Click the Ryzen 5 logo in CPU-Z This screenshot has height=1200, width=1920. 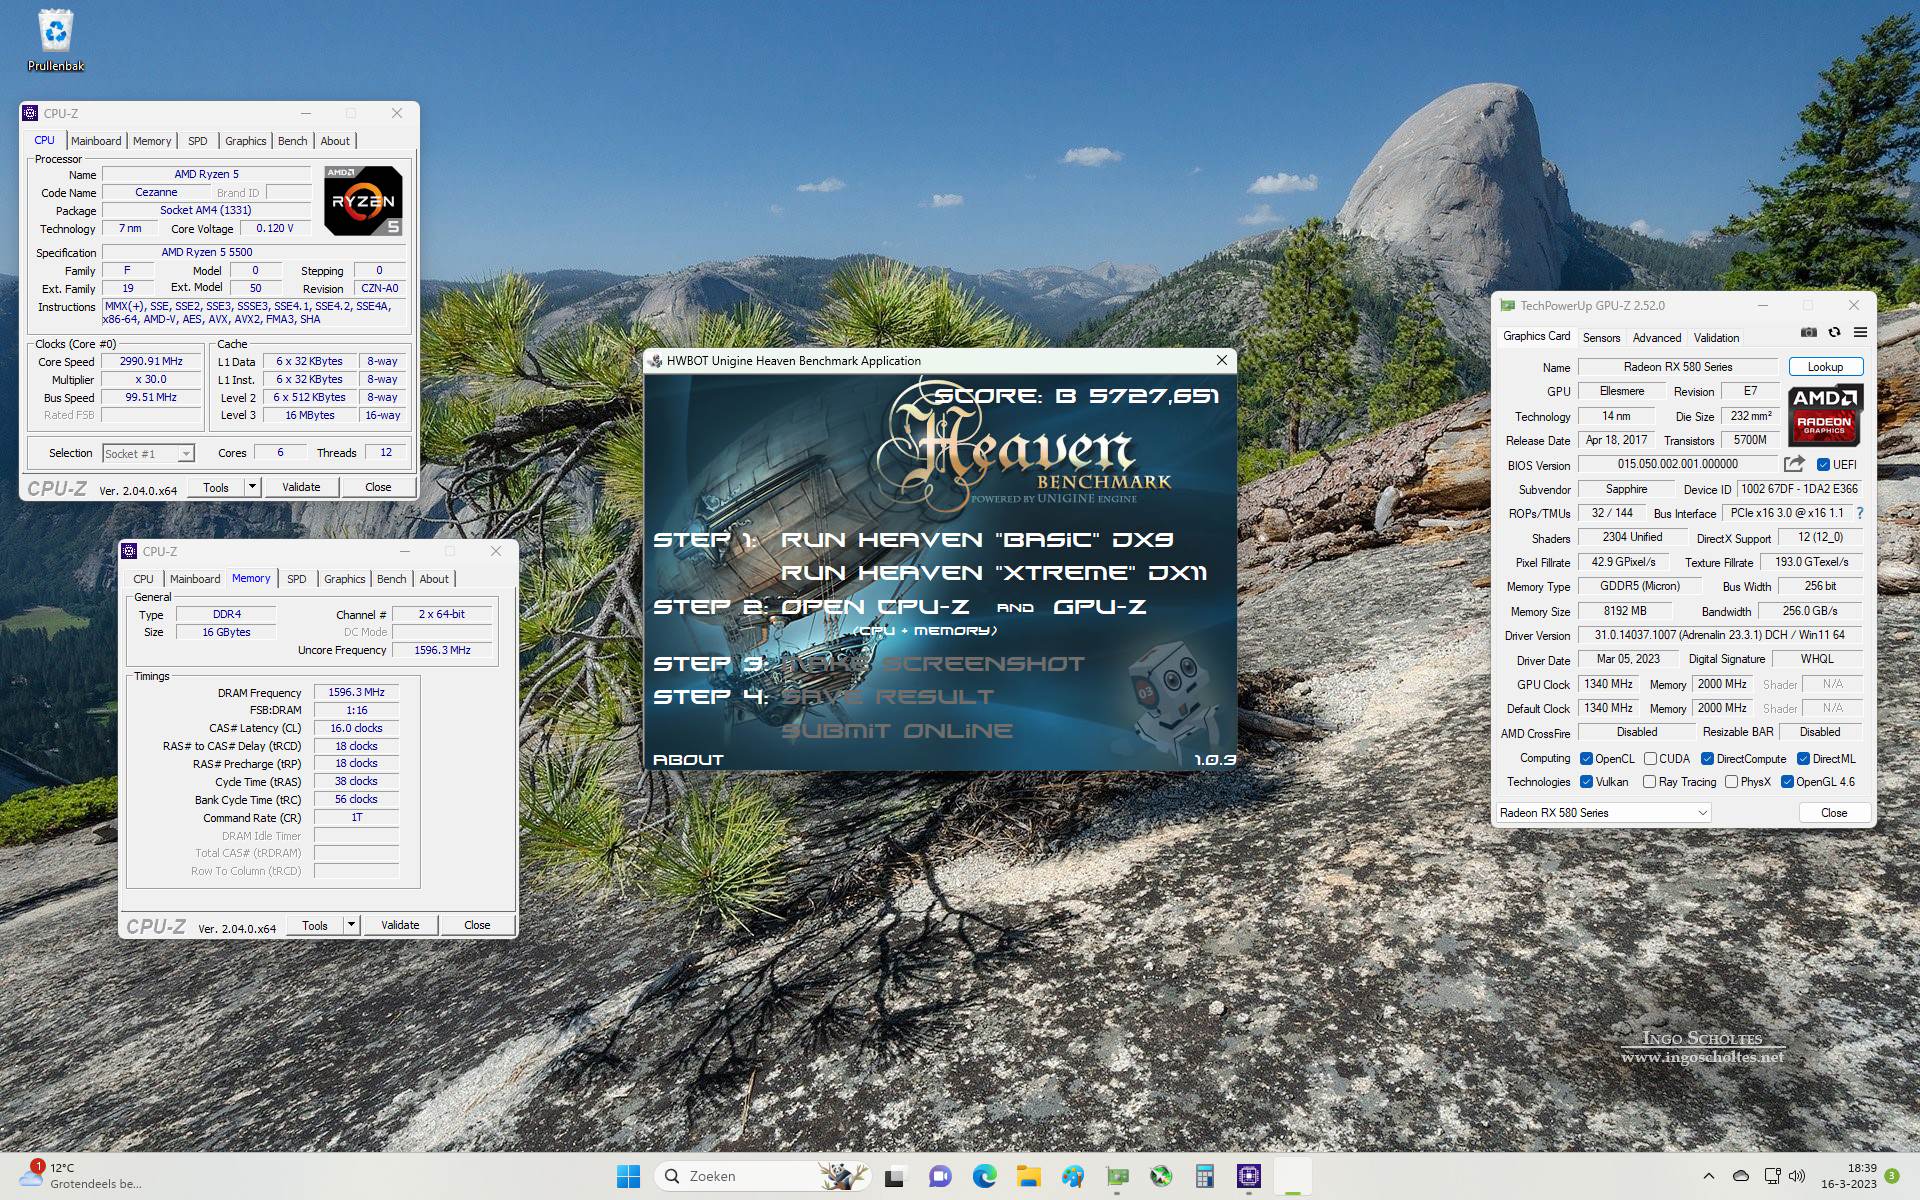coord(363,201)
